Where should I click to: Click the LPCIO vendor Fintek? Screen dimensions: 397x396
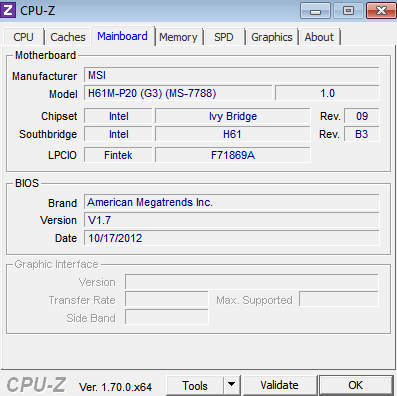[x=118, y=155]
